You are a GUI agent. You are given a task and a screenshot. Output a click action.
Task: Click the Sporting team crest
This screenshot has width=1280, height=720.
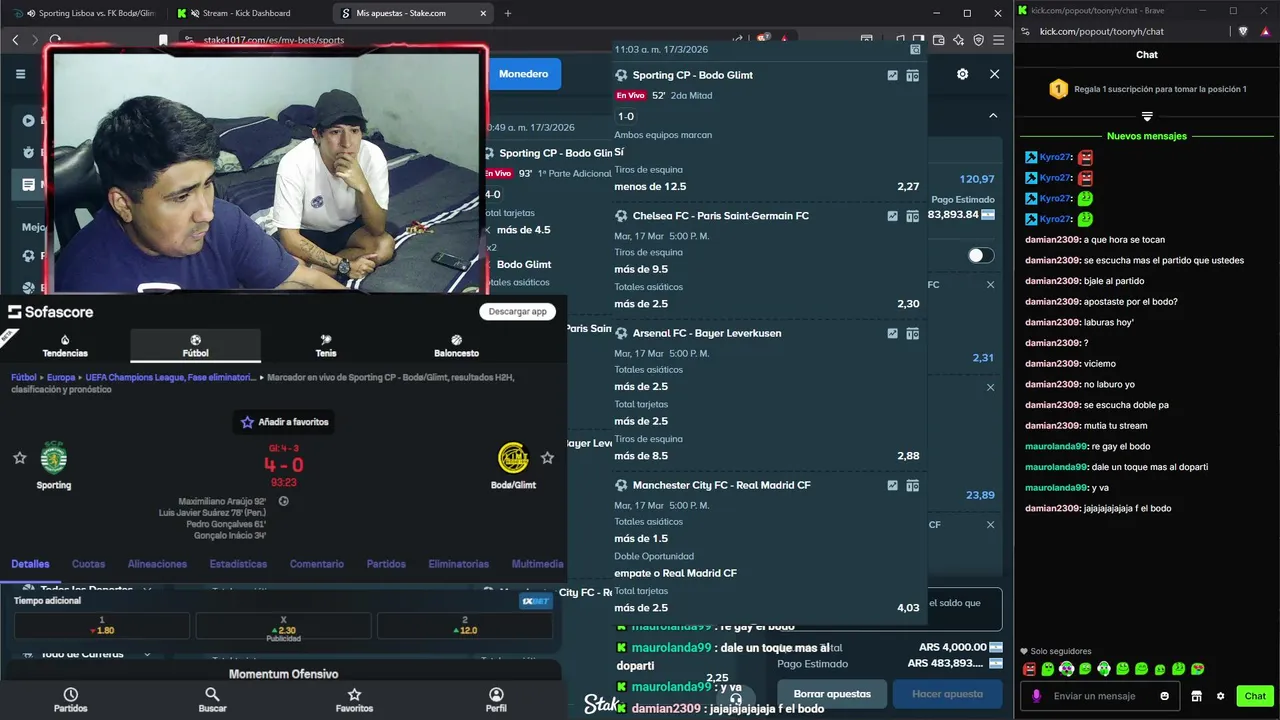[x=53, y=458]
